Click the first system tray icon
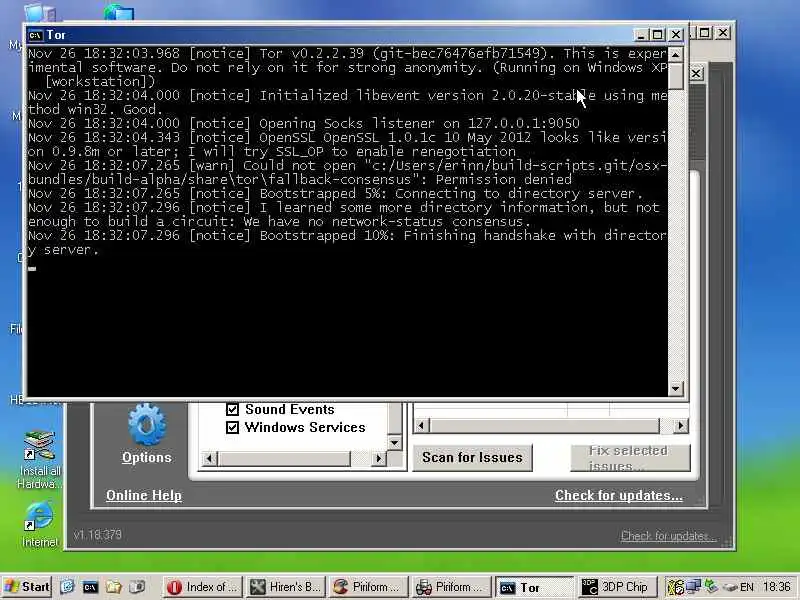 click(x=676, y=587)
